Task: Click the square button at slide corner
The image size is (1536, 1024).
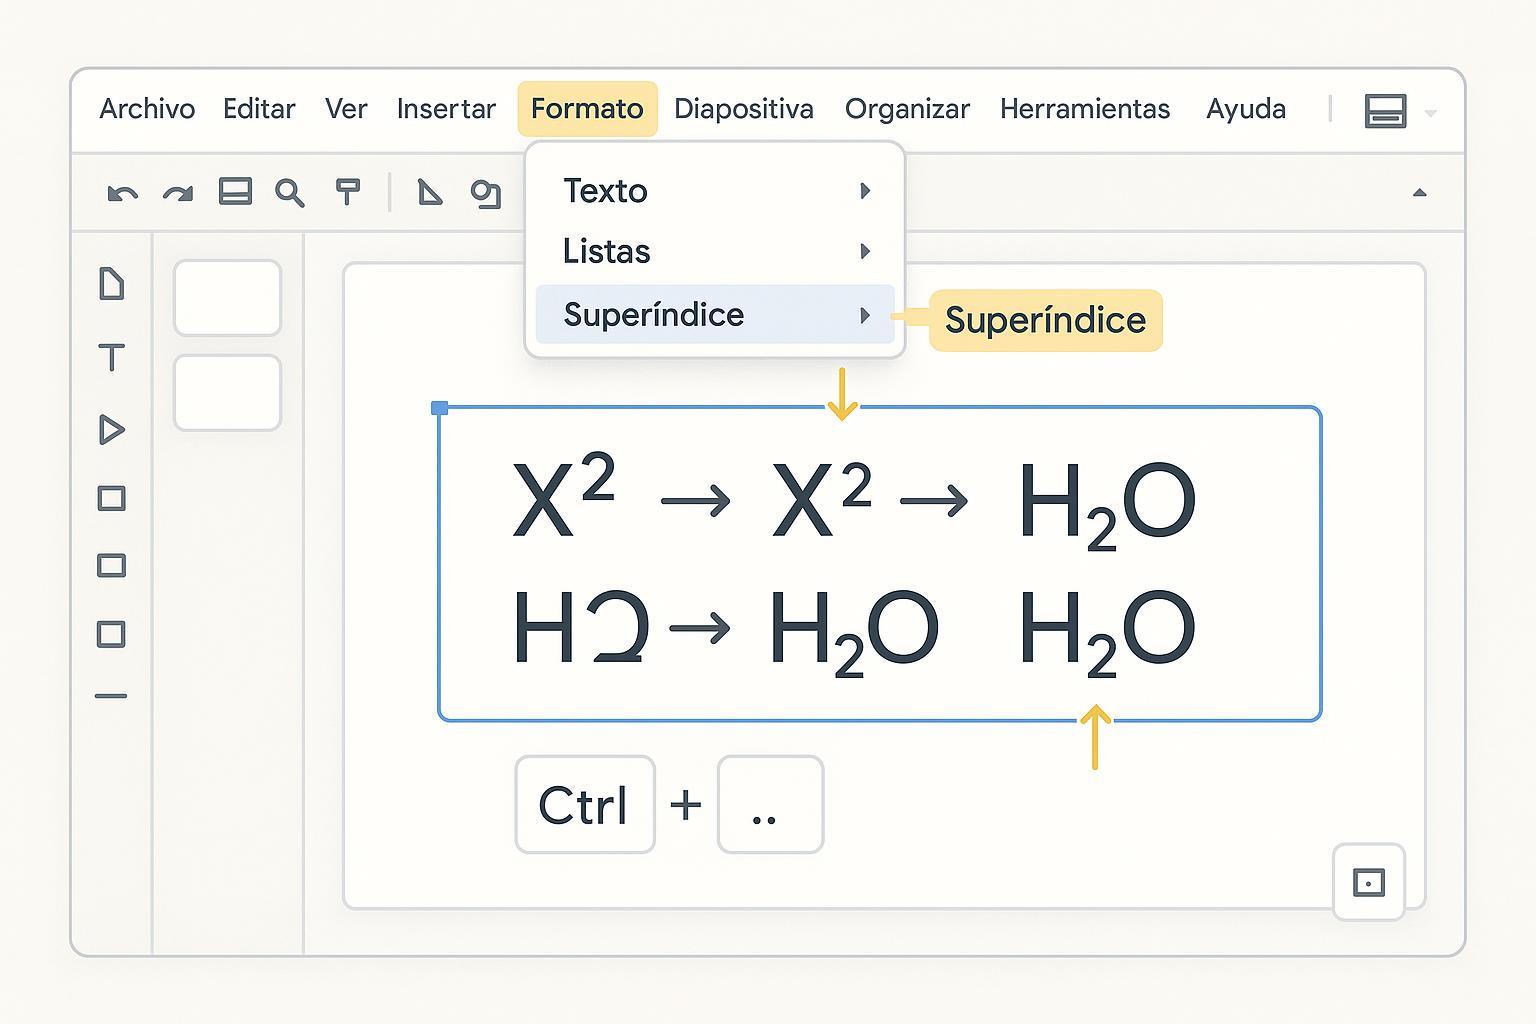Action: coord(1368,882)
